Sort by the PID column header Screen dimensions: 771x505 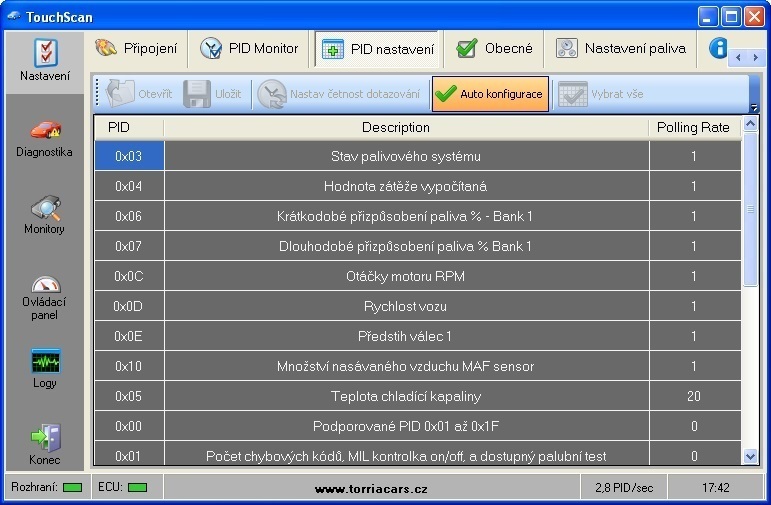point(129,127)
